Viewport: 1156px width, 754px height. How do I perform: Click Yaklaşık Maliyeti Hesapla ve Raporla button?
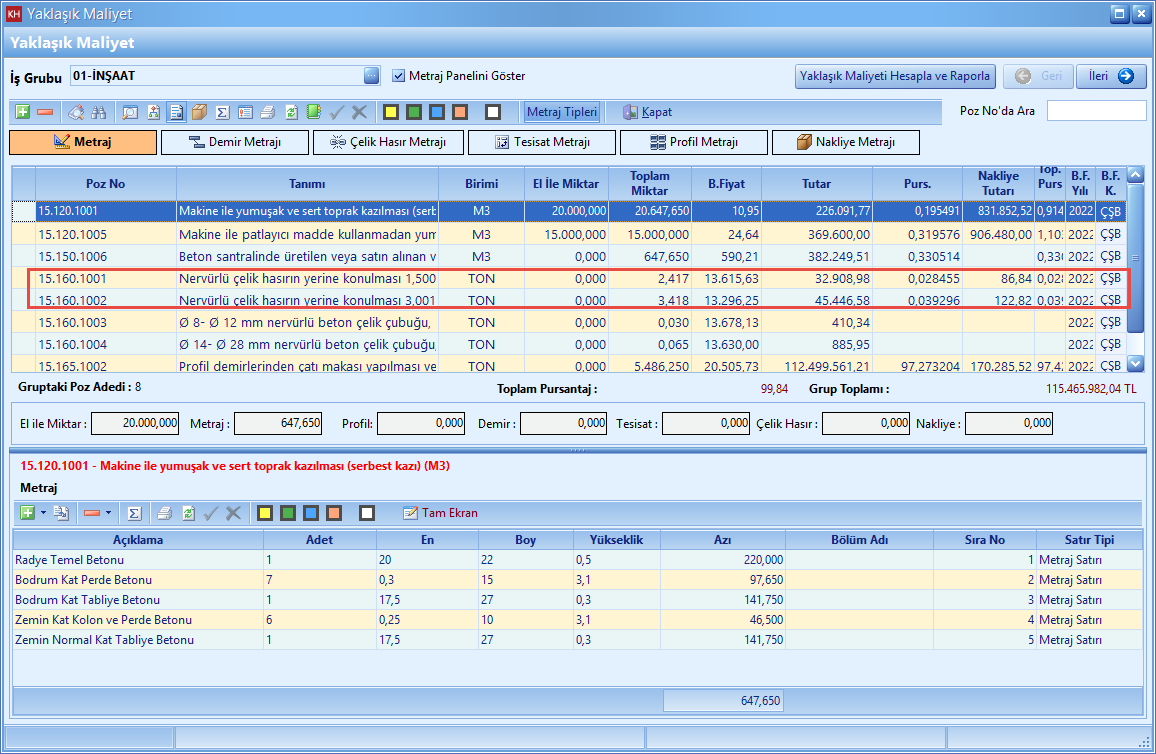coord(895,76)
